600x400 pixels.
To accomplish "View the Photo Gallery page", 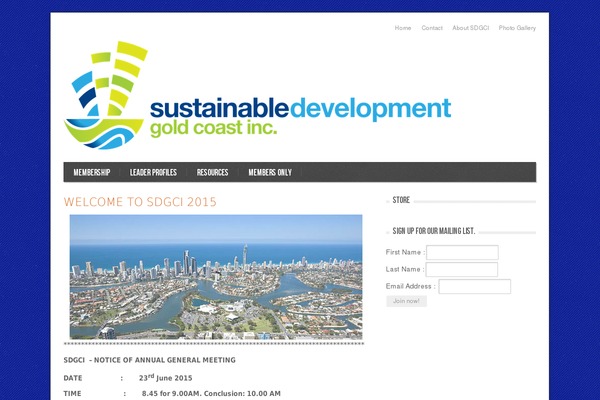I will pos(517,28).
